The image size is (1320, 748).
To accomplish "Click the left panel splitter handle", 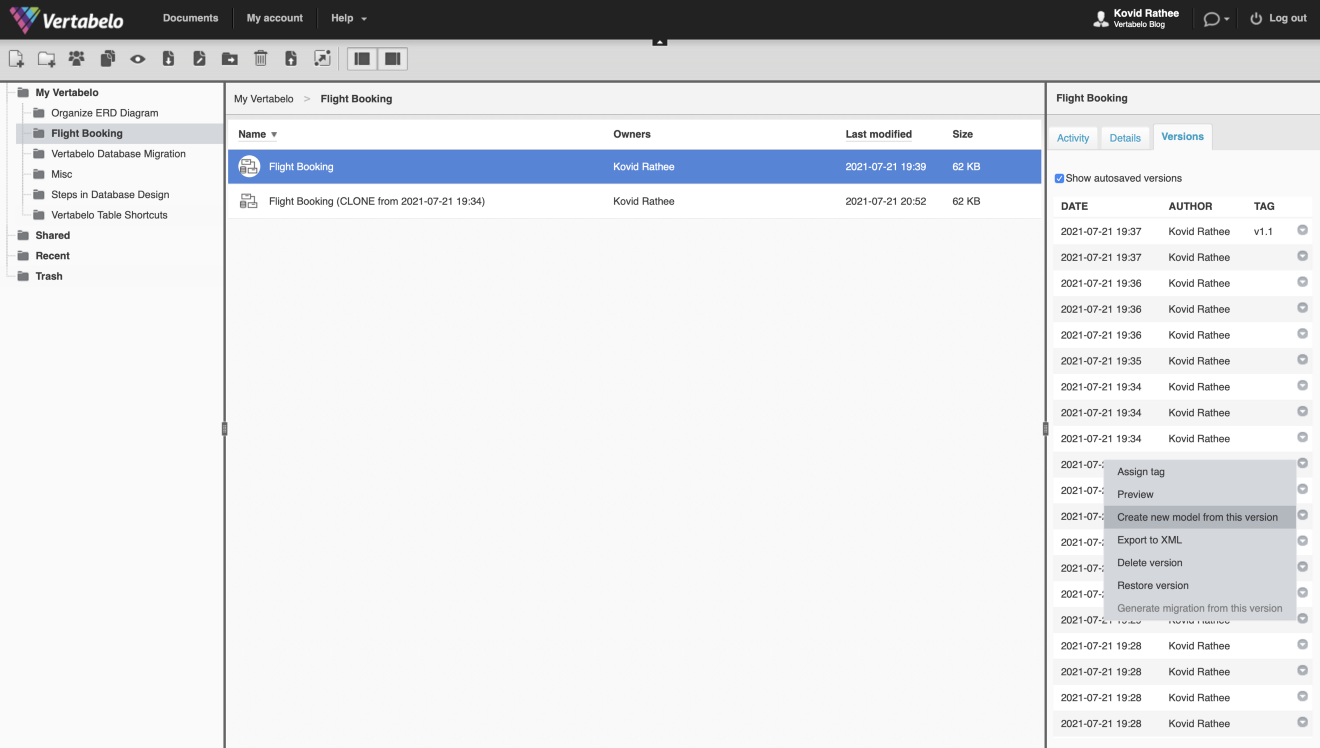I will click(x=224, y=429).
